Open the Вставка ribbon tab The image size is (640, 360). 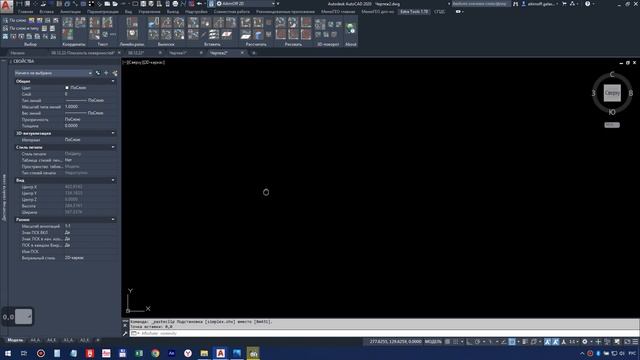(47, 12)
